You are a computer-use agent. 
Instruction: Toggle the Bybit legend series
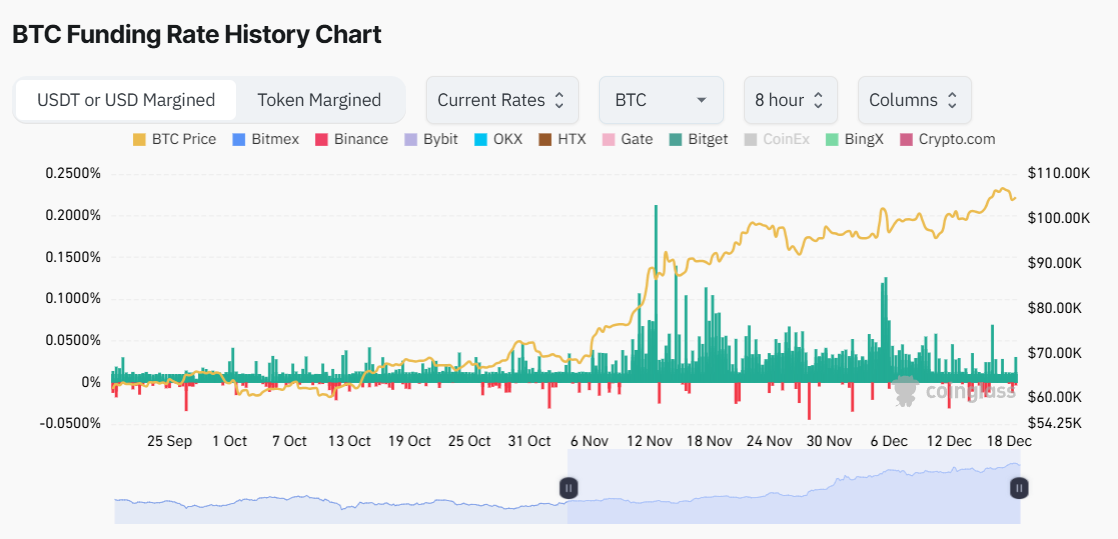point(431,139)
